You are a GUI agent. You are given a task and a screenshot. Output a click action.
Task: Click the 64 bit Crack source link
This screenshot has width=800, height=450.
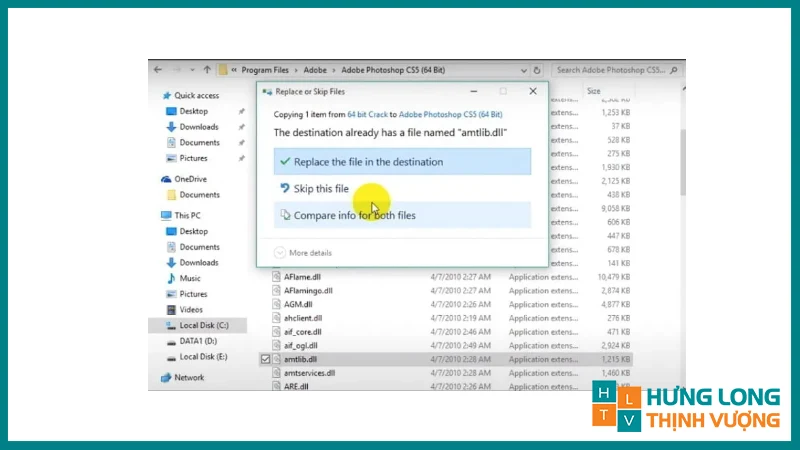pyautogui.click(x=366, y=115)
